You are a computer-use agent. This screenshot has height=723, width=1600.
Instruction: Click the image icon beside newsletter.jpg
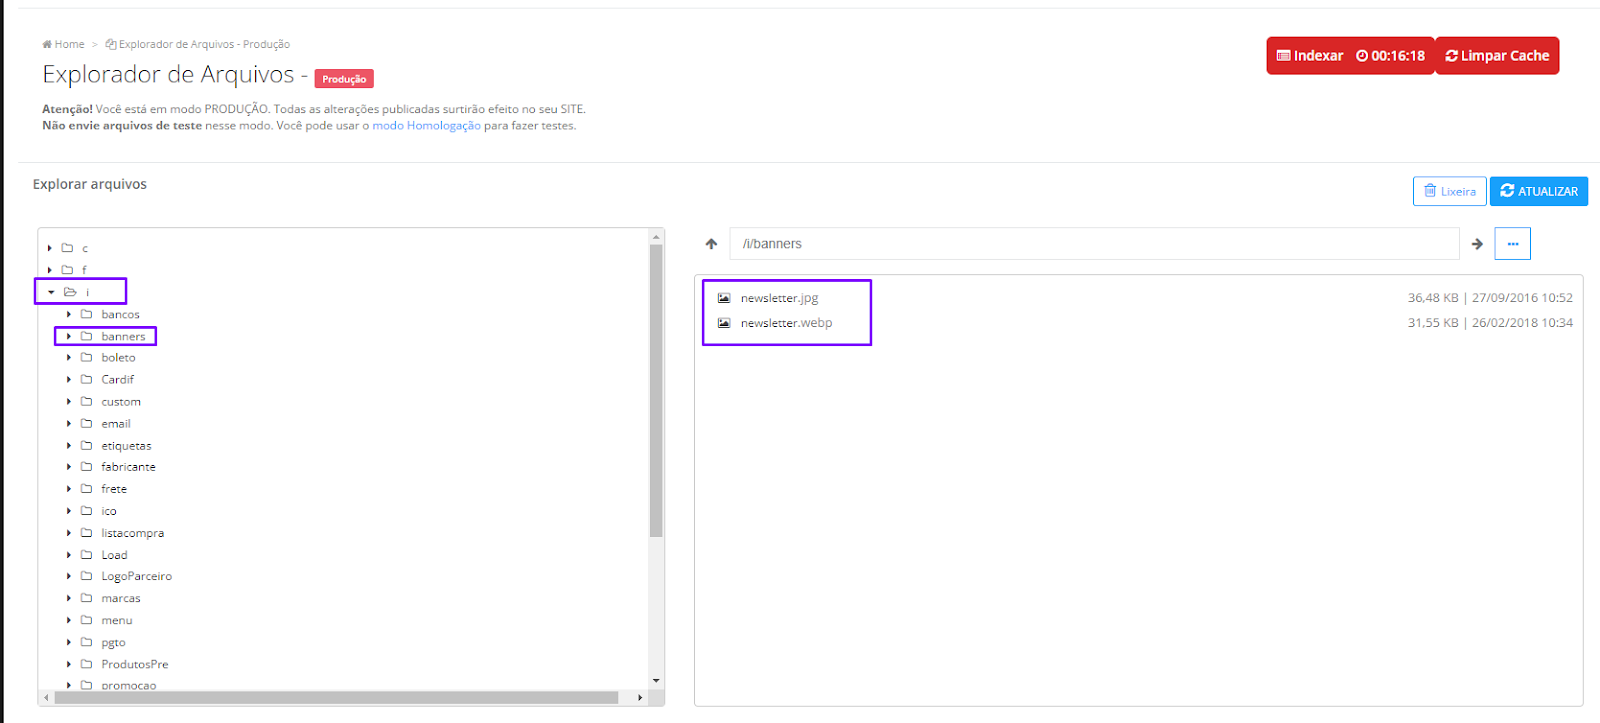pyautogui.click(x=724, y=298)
